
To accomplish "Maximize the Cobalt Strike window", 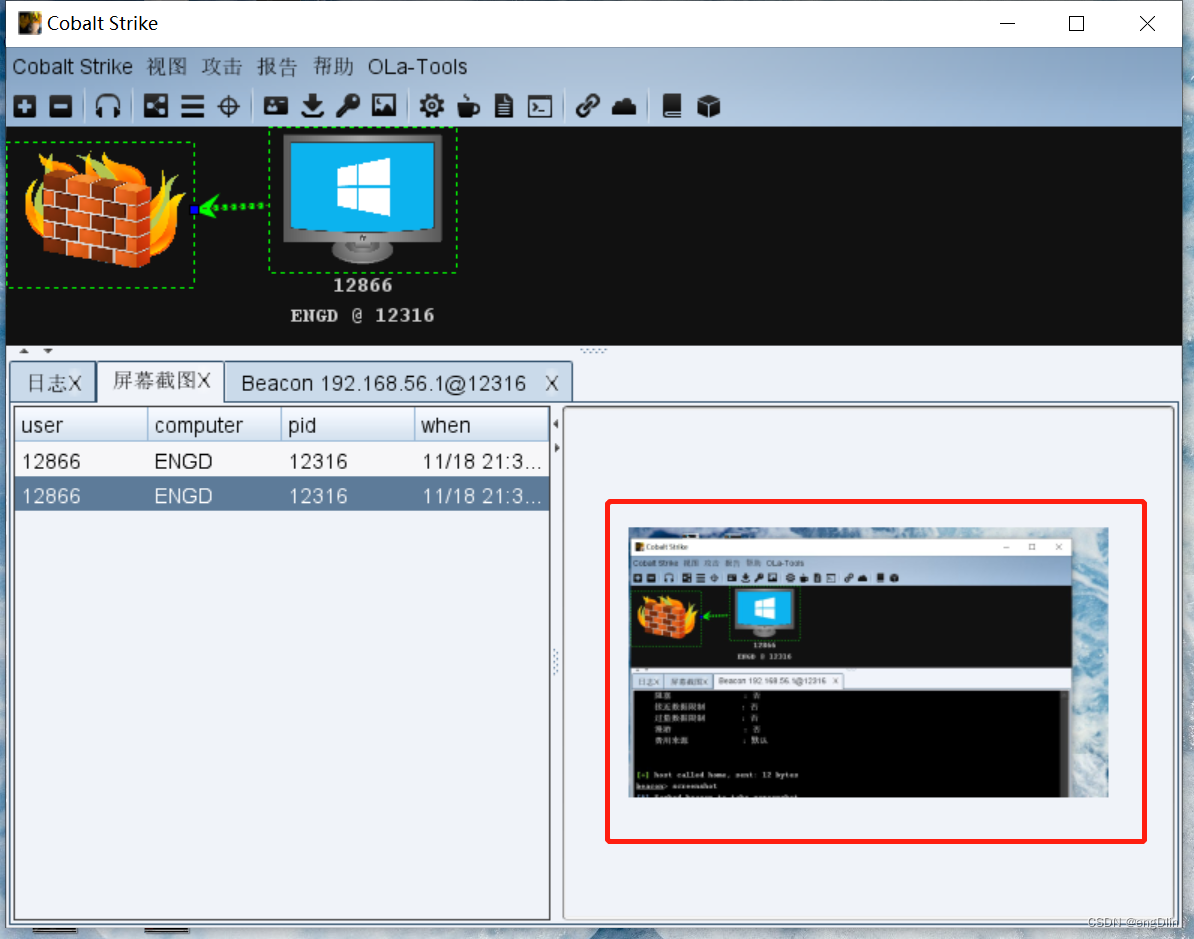I will [1077, 24].
